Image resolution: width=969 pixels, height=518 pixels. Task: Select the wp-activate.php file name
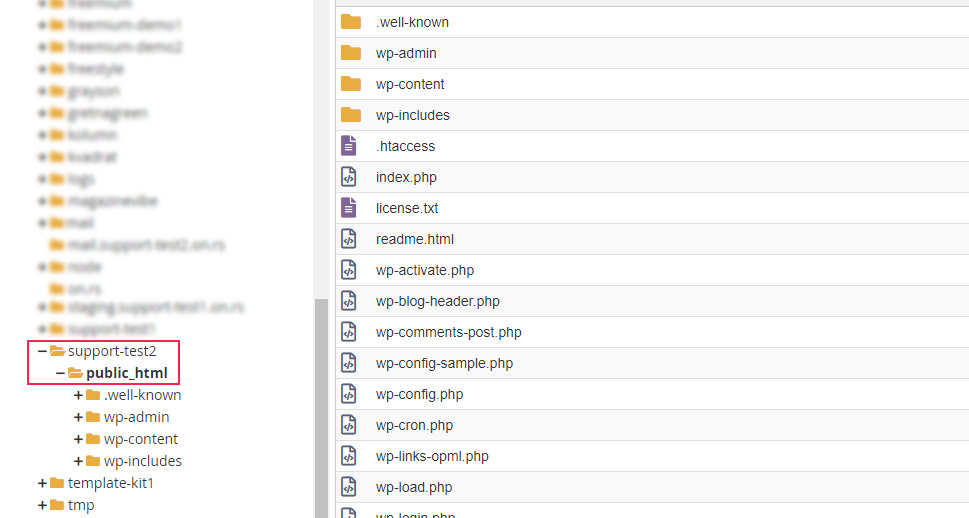point(425,270)
